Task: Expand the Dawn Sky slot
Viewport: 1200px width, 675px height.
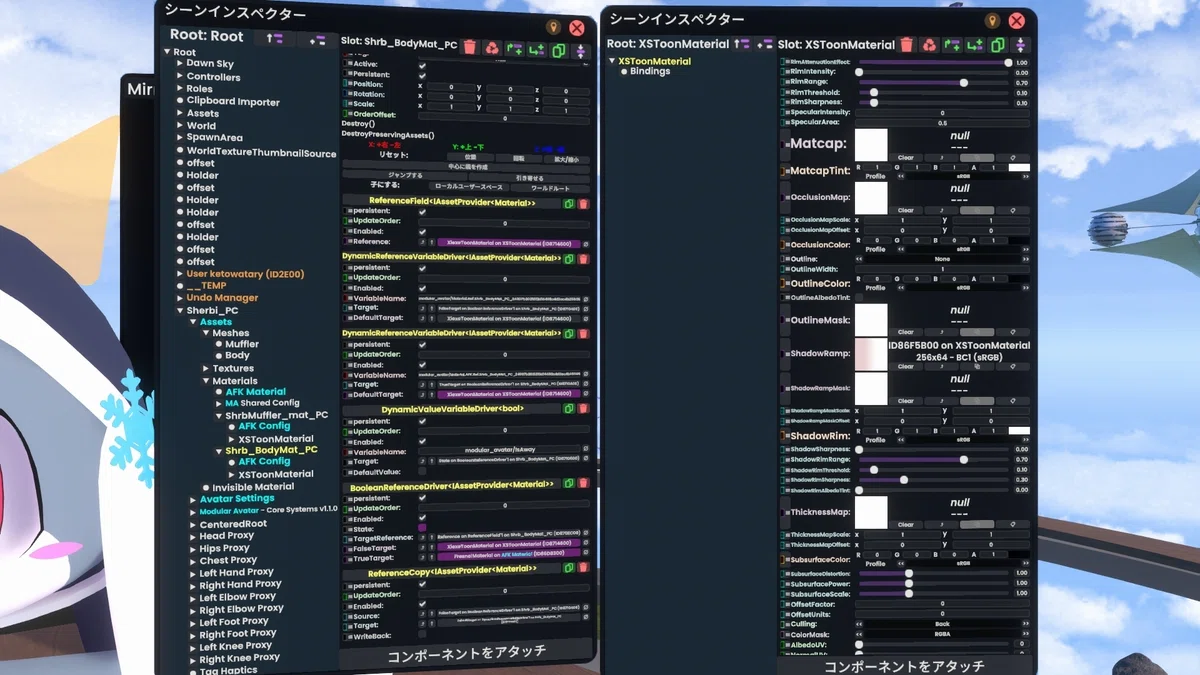Action: [x=179, y=63]
